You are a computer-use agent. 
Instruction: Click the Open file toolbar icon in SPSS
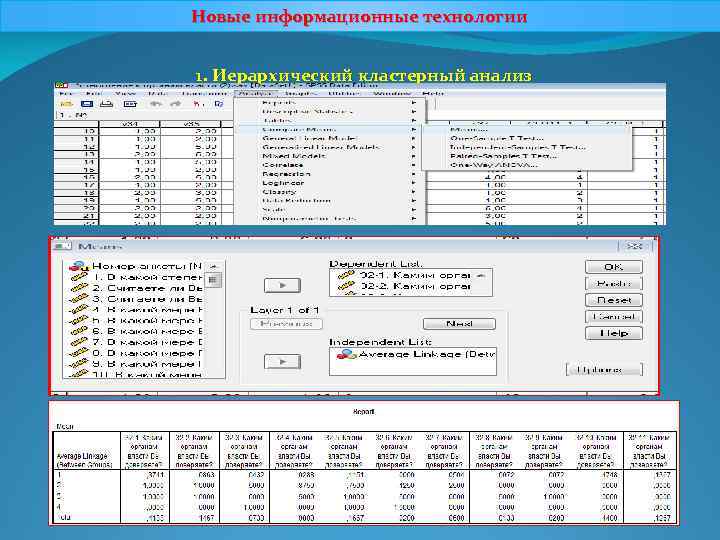pos(67,104)
